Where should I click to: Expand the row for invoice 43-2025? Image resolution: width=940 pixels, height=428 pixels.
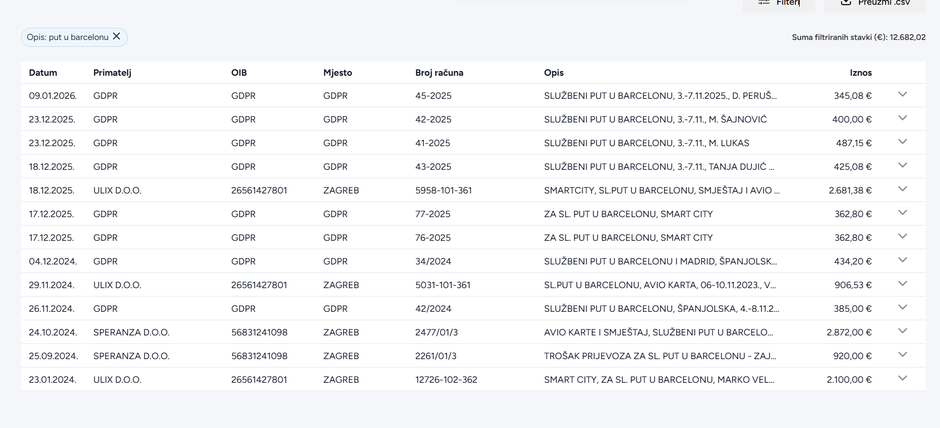pyautogui.click(x=902, y=166)
